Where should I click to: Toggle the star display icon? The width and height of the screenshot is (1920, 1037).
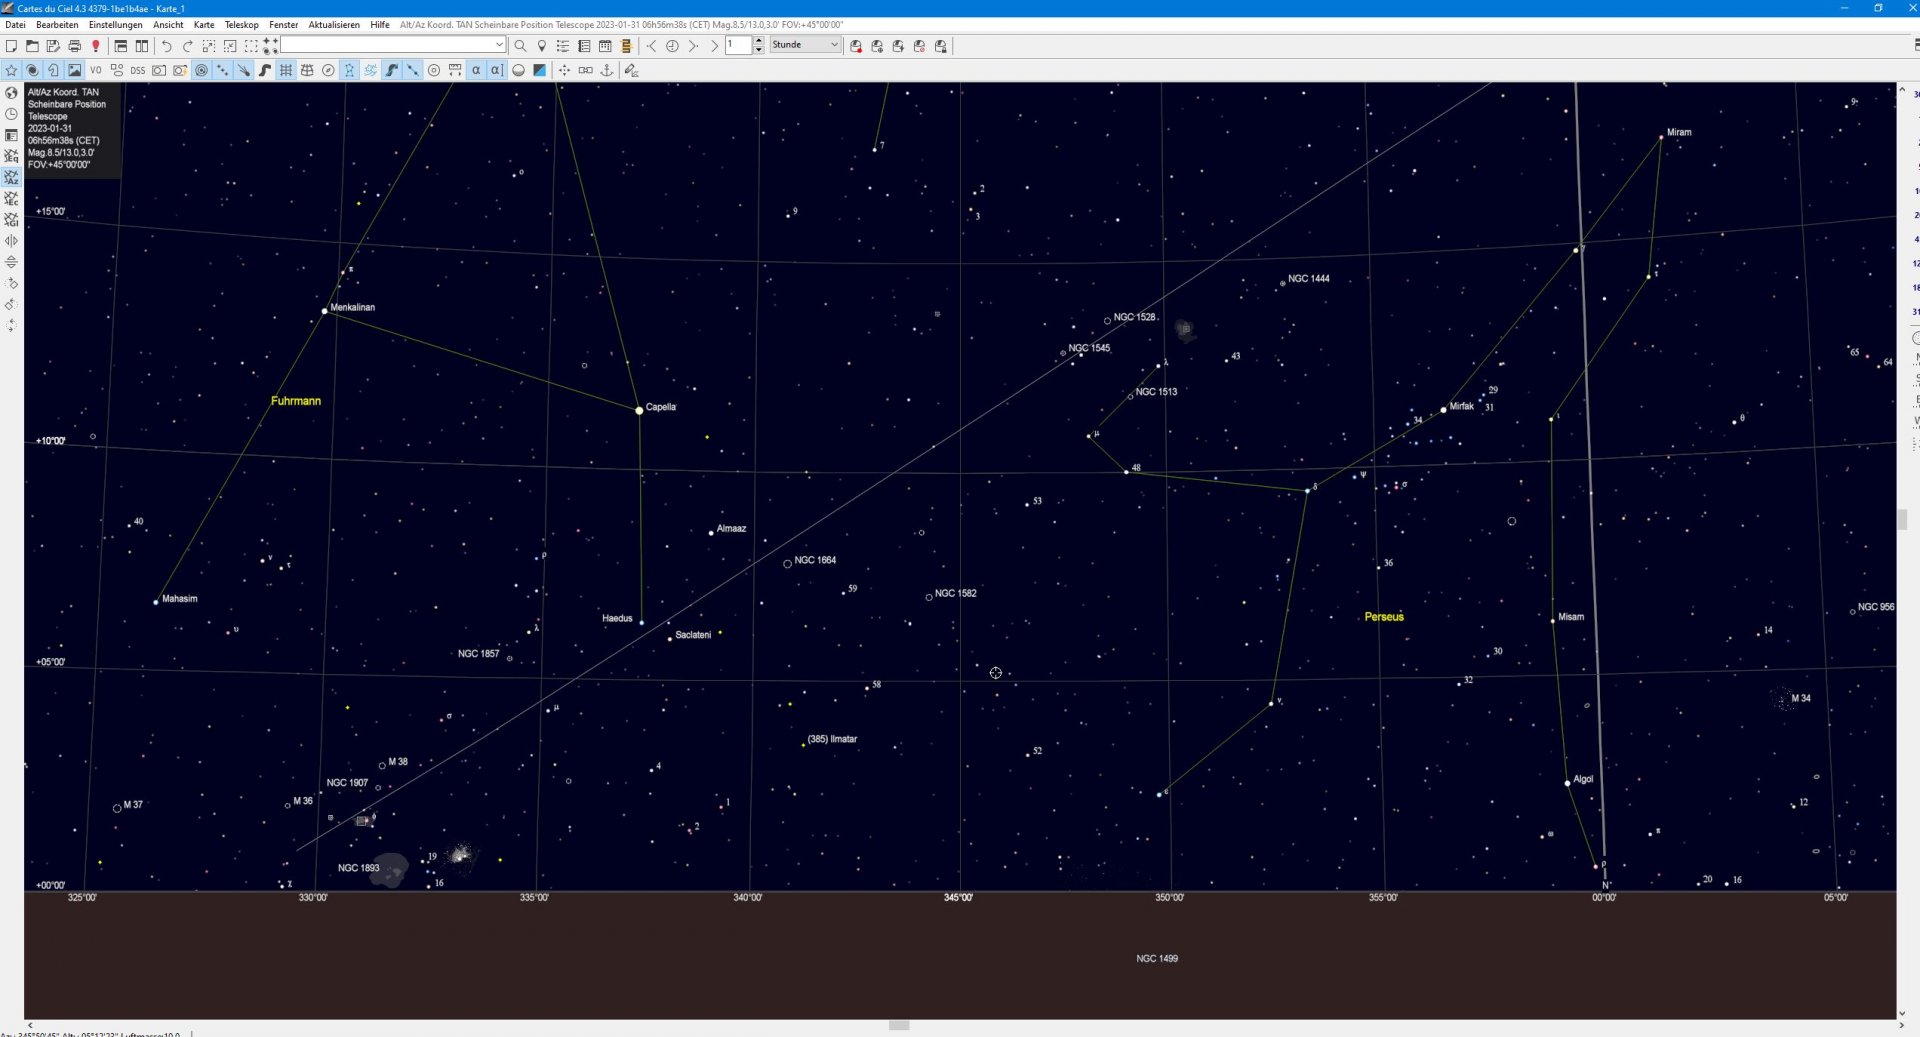coord(11,70)
